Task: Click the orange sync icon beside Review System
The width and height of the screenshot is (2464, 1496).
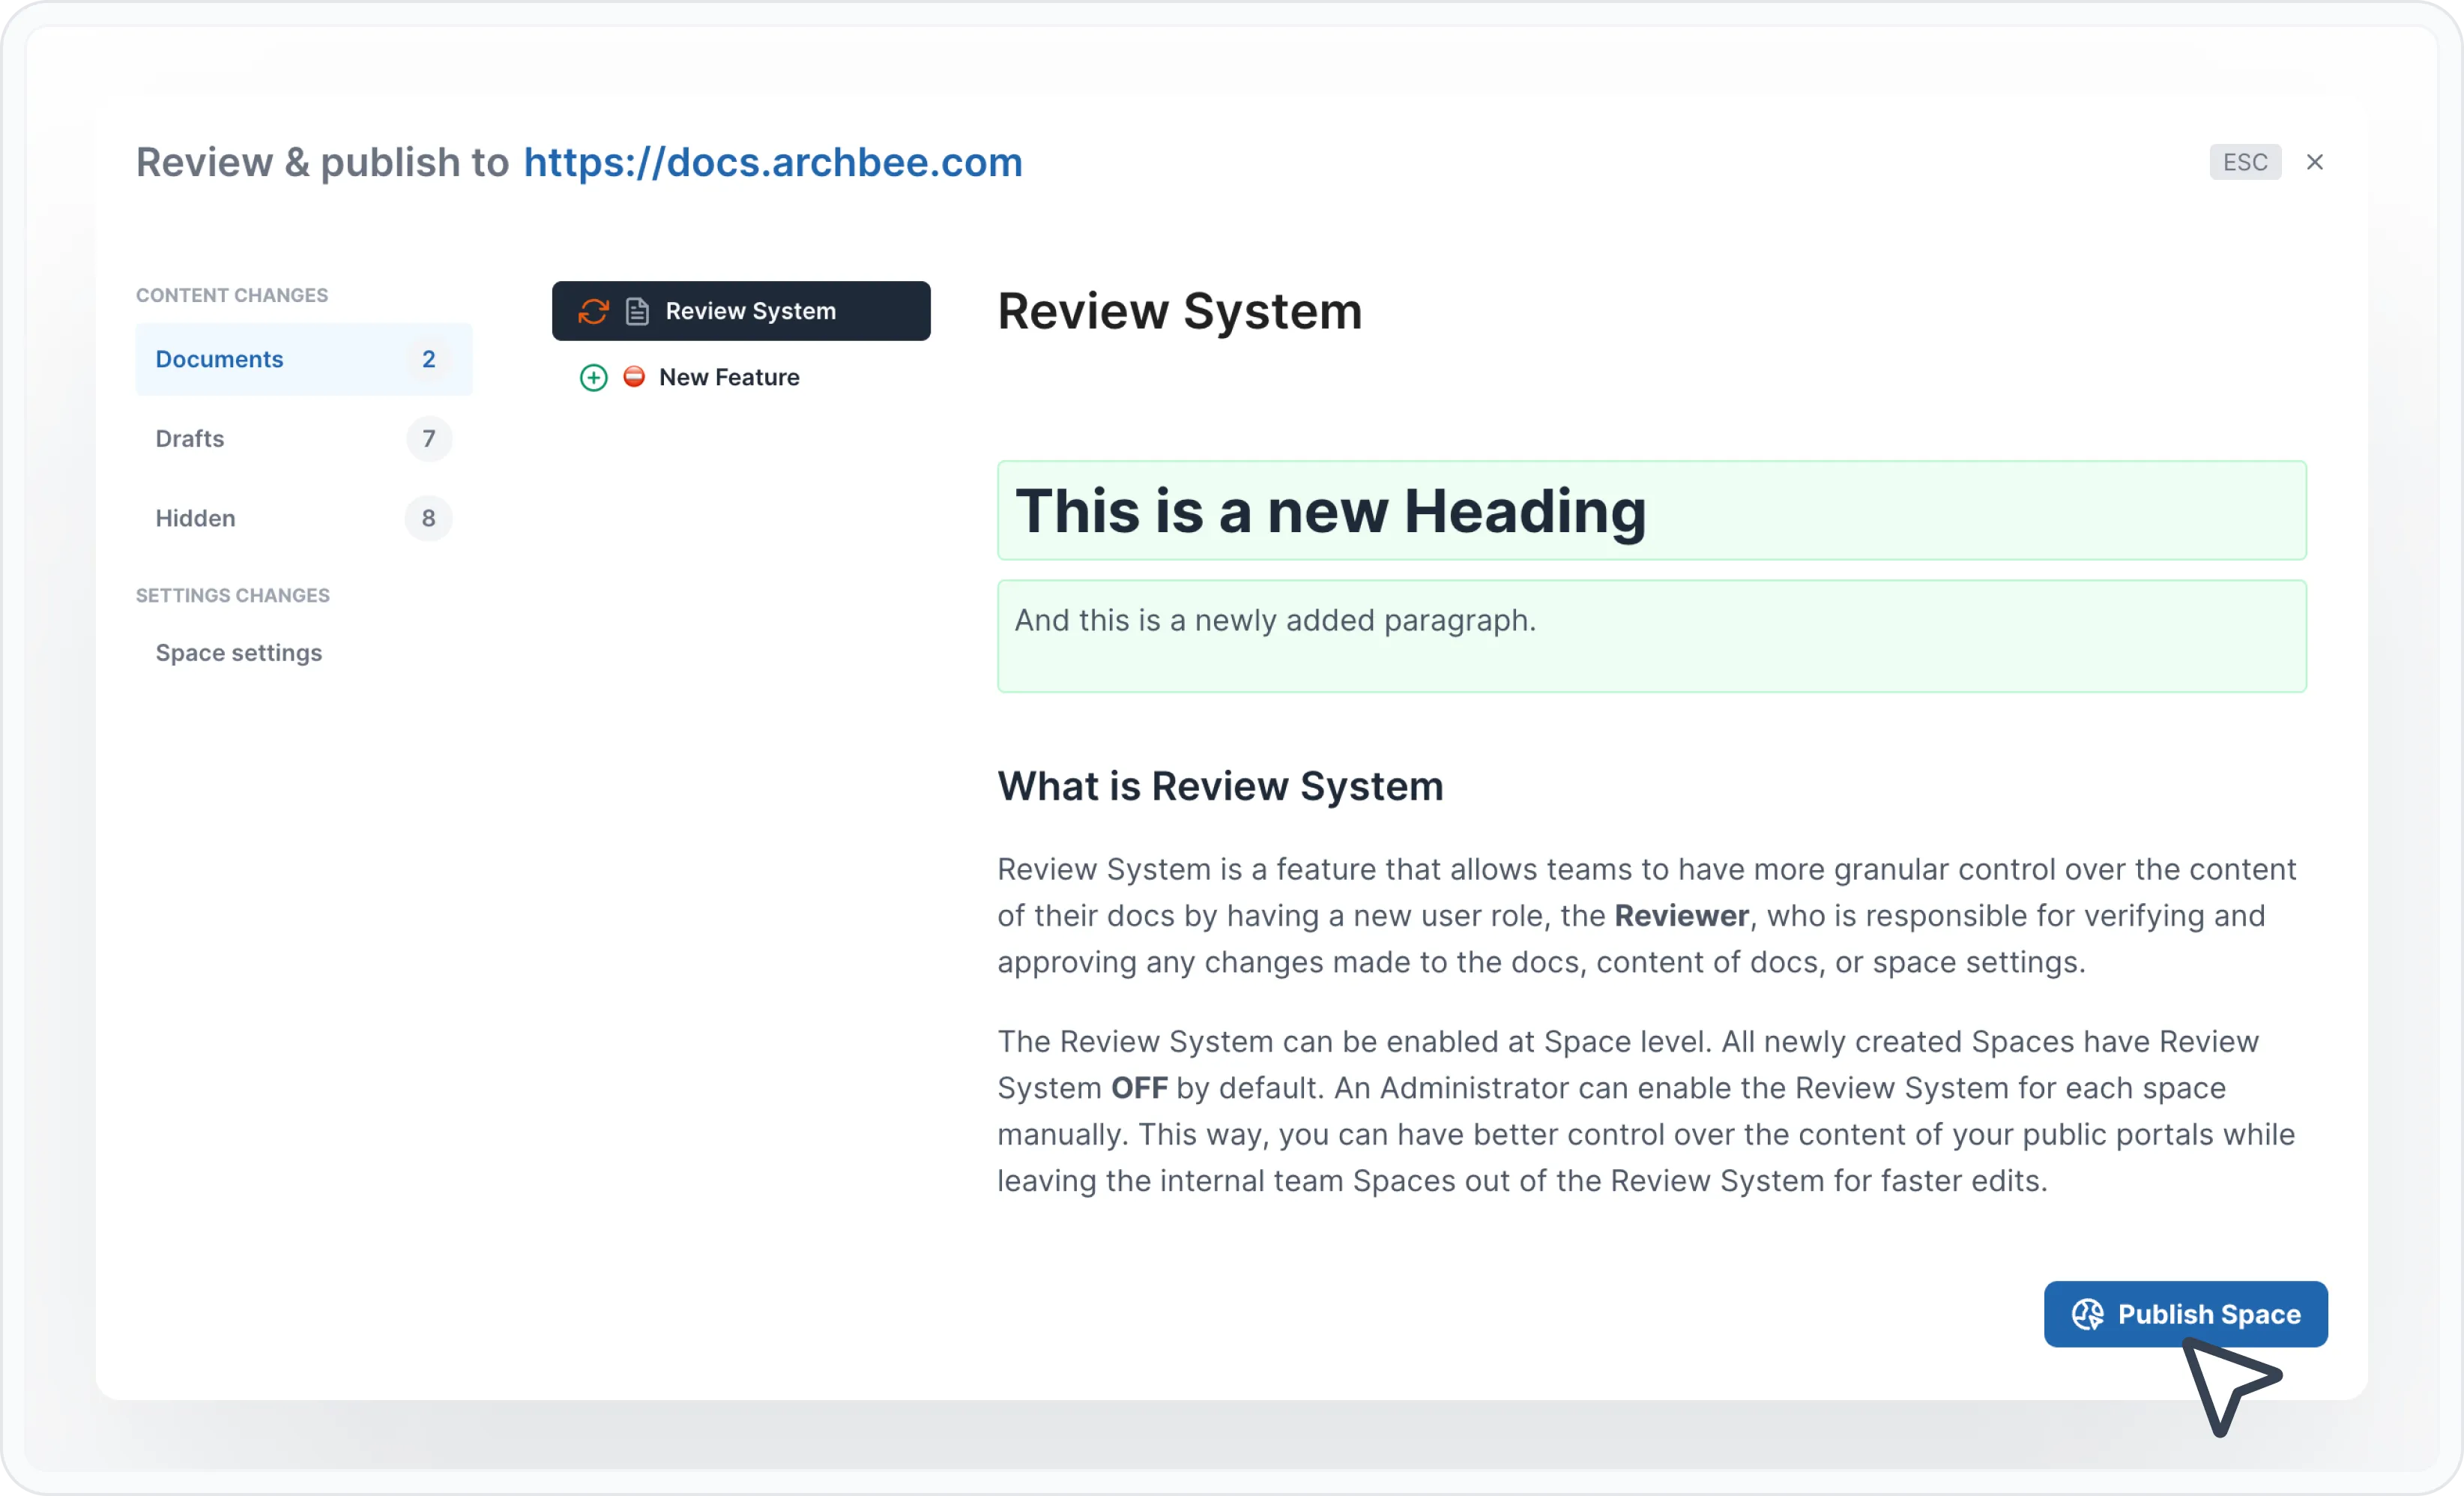Action: (593, 311)
